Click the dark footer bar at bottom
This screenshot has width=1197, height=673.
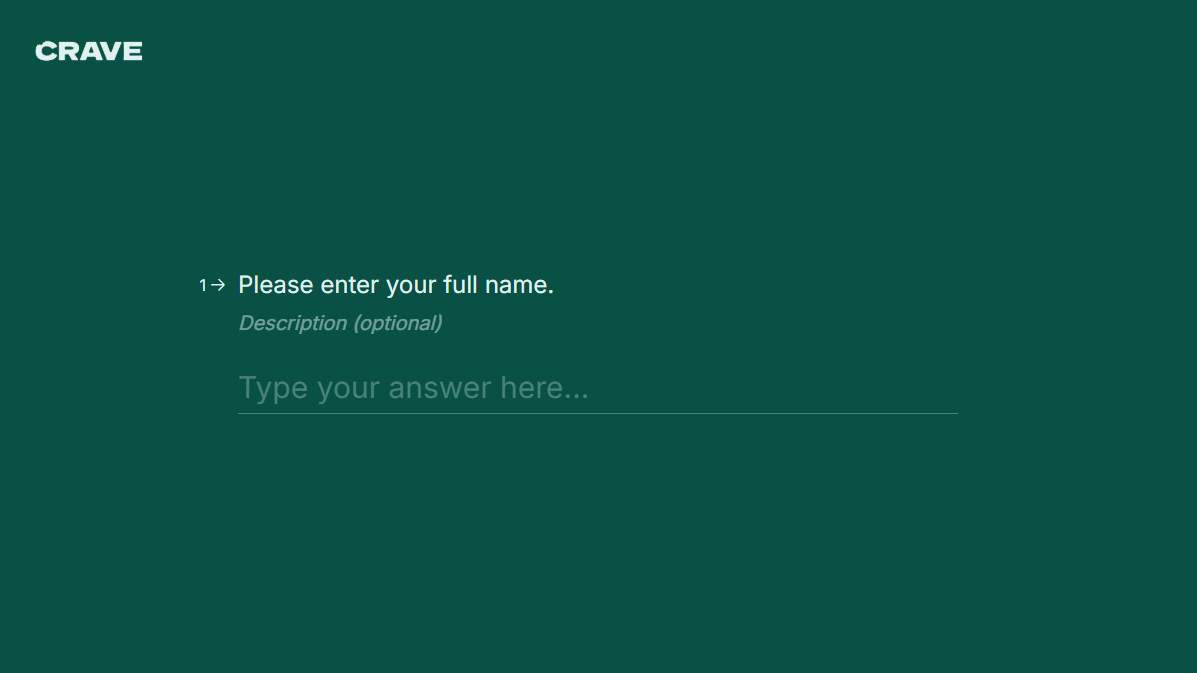click(598, 668)
